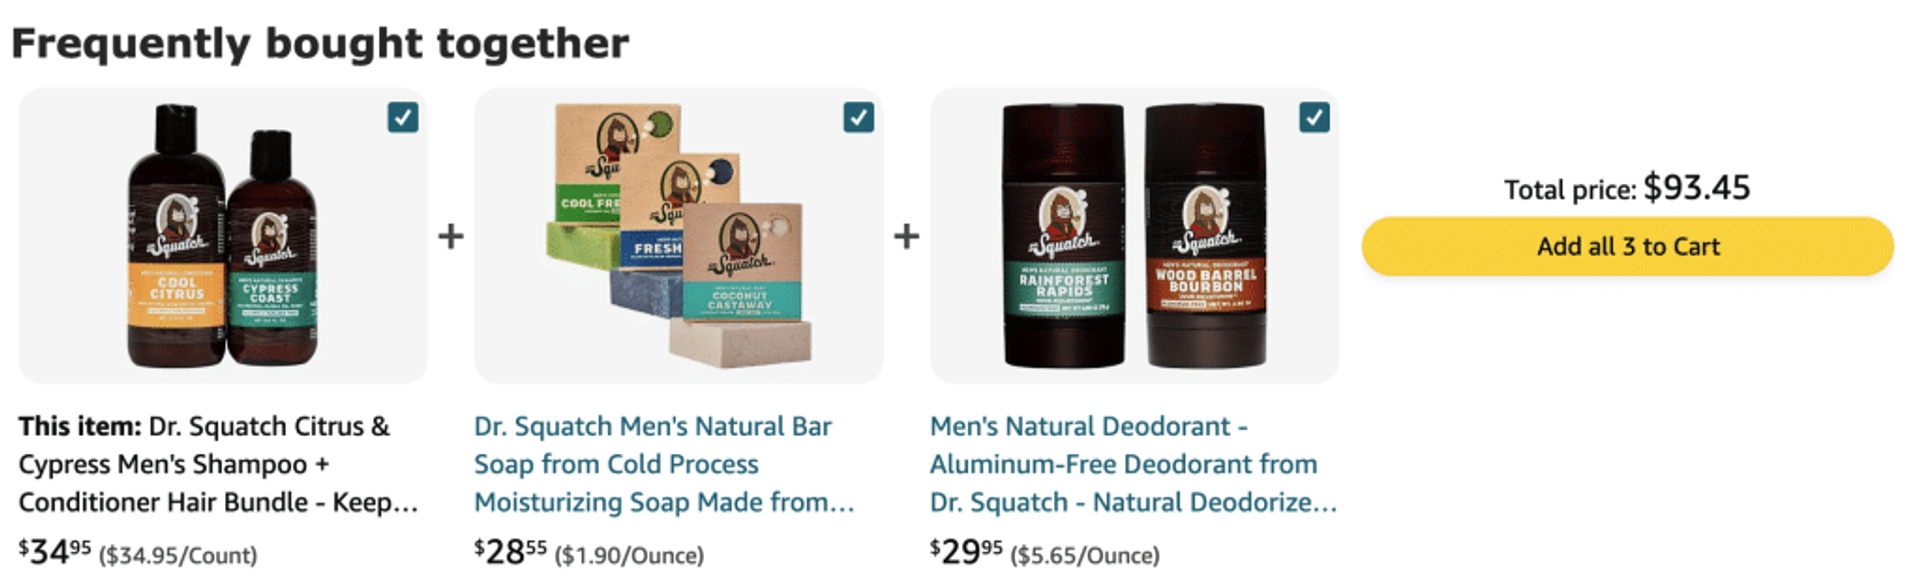This screenshot has width=1920, height=587.
Task: Click the Total price $93.45 text
Action: 1627,188
